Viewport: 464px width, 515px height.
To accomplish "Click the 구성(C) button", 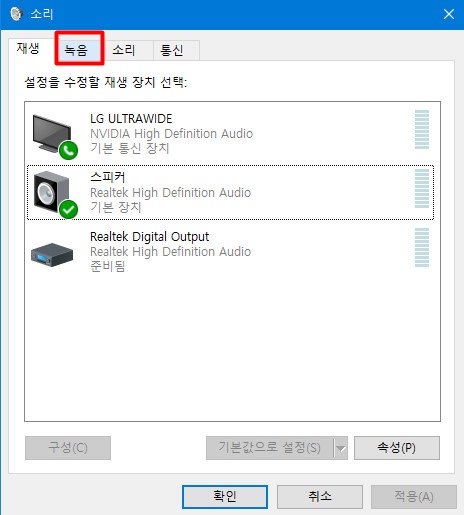I will click(x=68, y=448).
